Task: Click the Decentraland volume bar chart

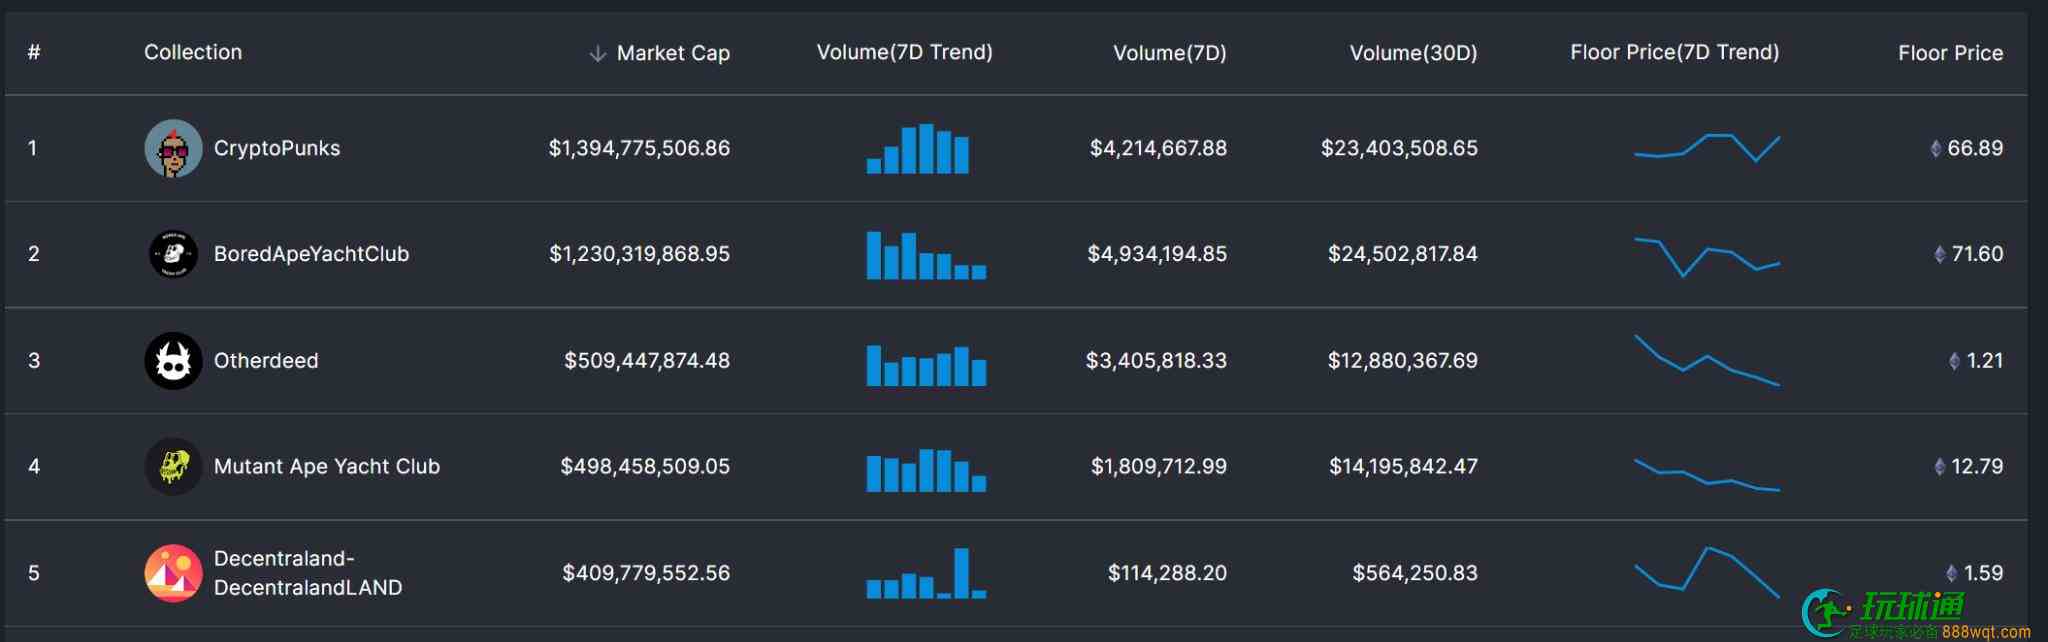Action: [x=926, y=573]
